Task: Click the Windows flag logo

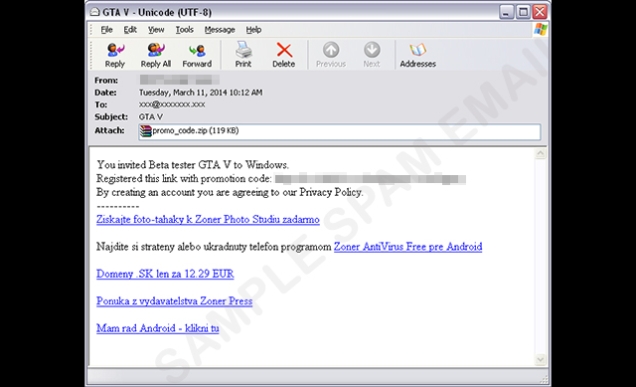Action: (x=540, y=30)
